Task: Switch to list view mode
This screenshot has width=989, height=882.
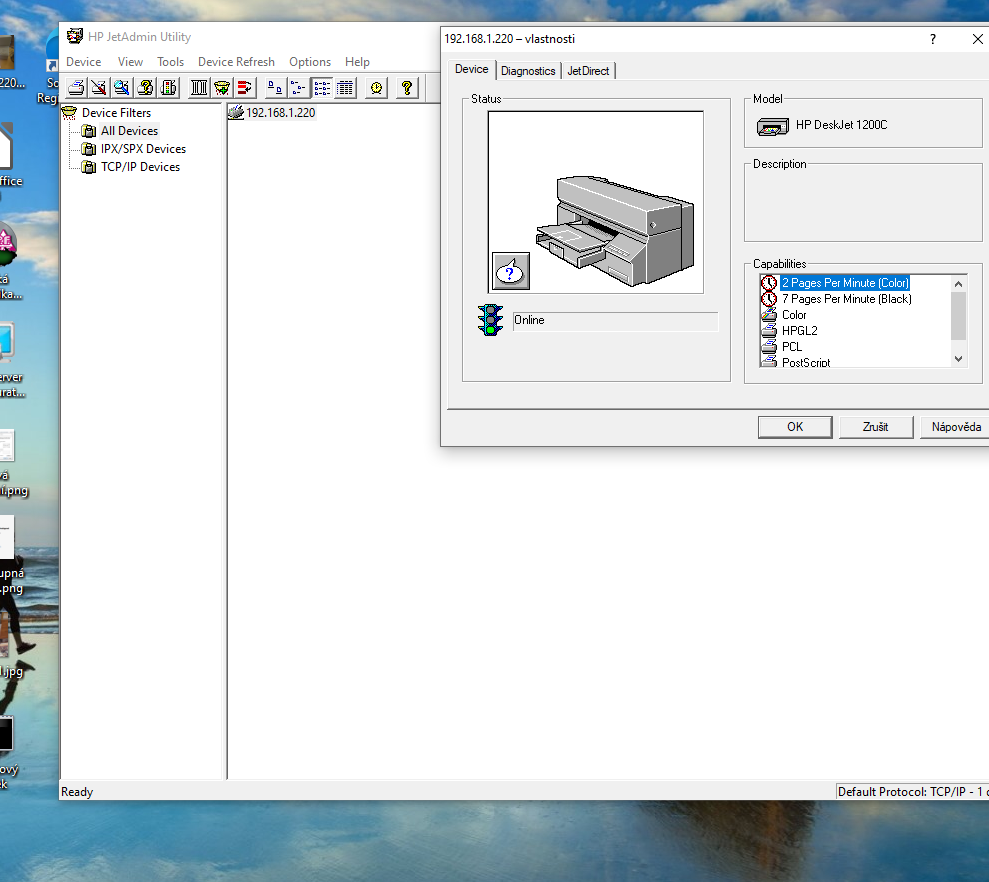Action: tap(322, 88)
